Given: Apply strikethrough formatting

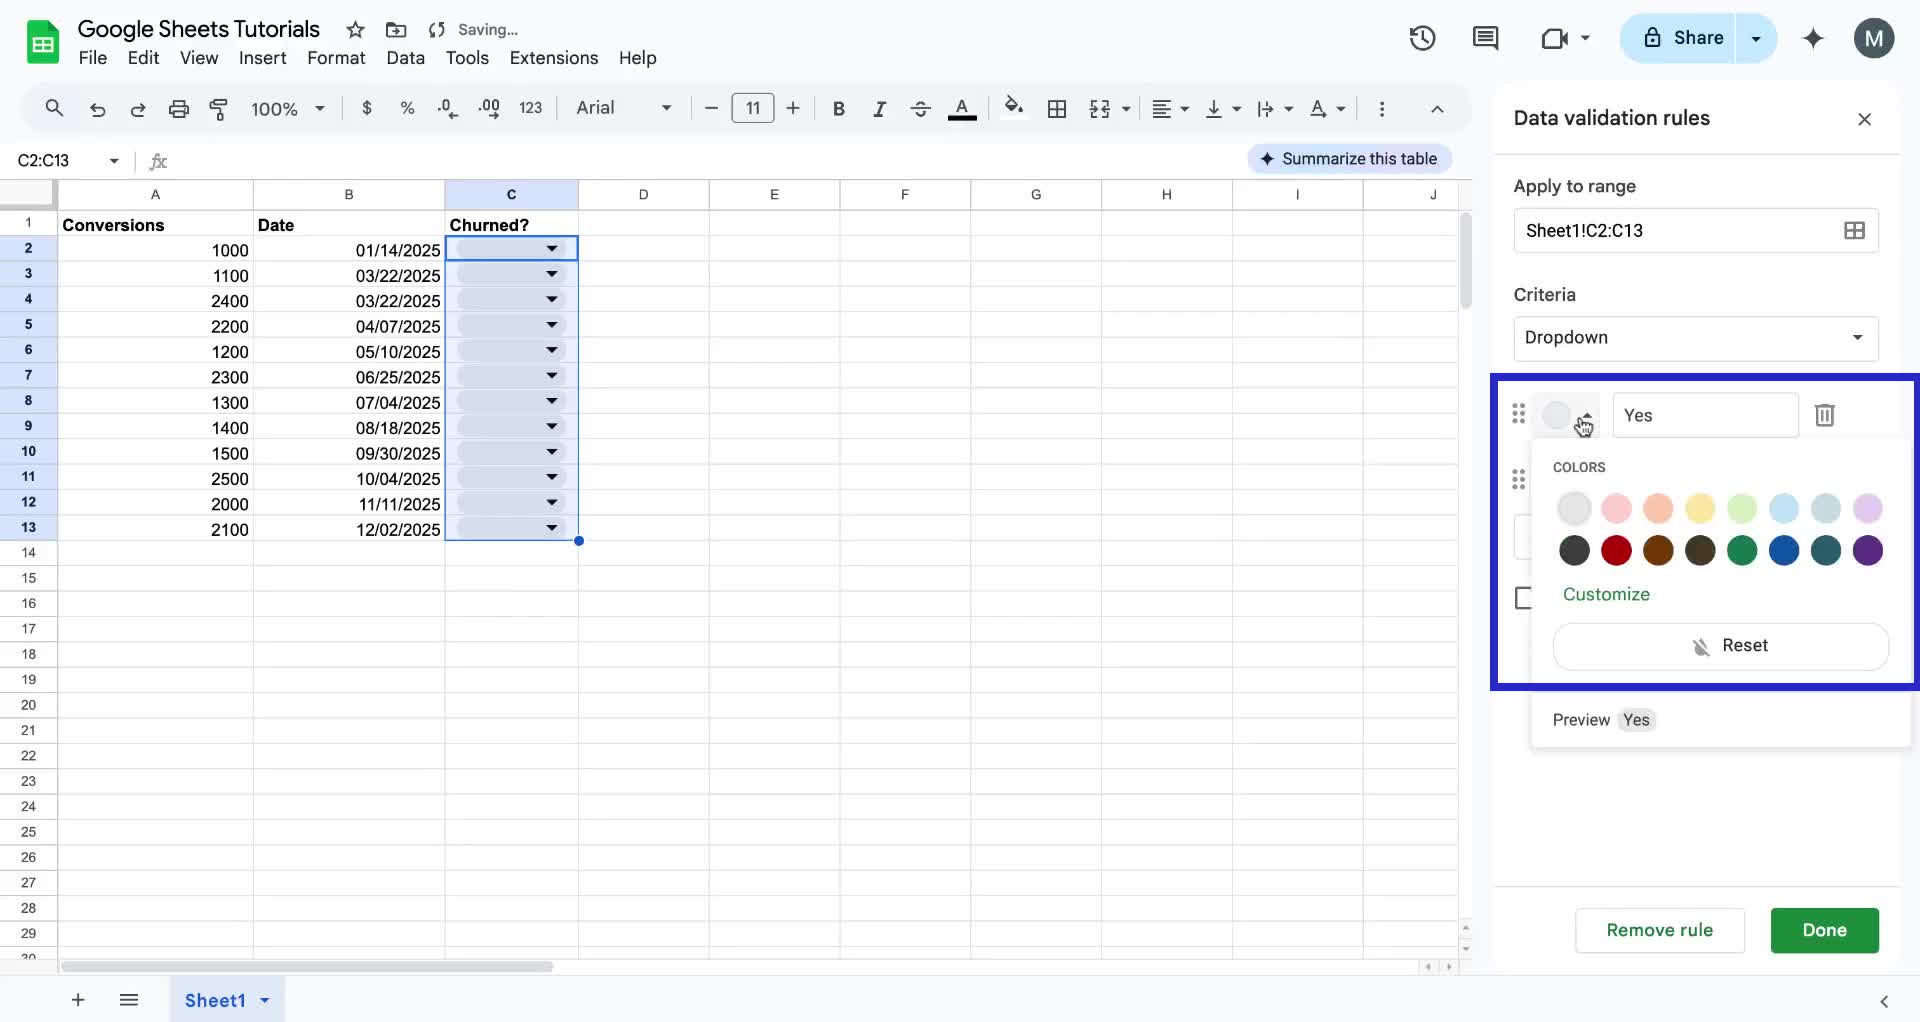Looking at the screenshot, I should coord(920,109).
